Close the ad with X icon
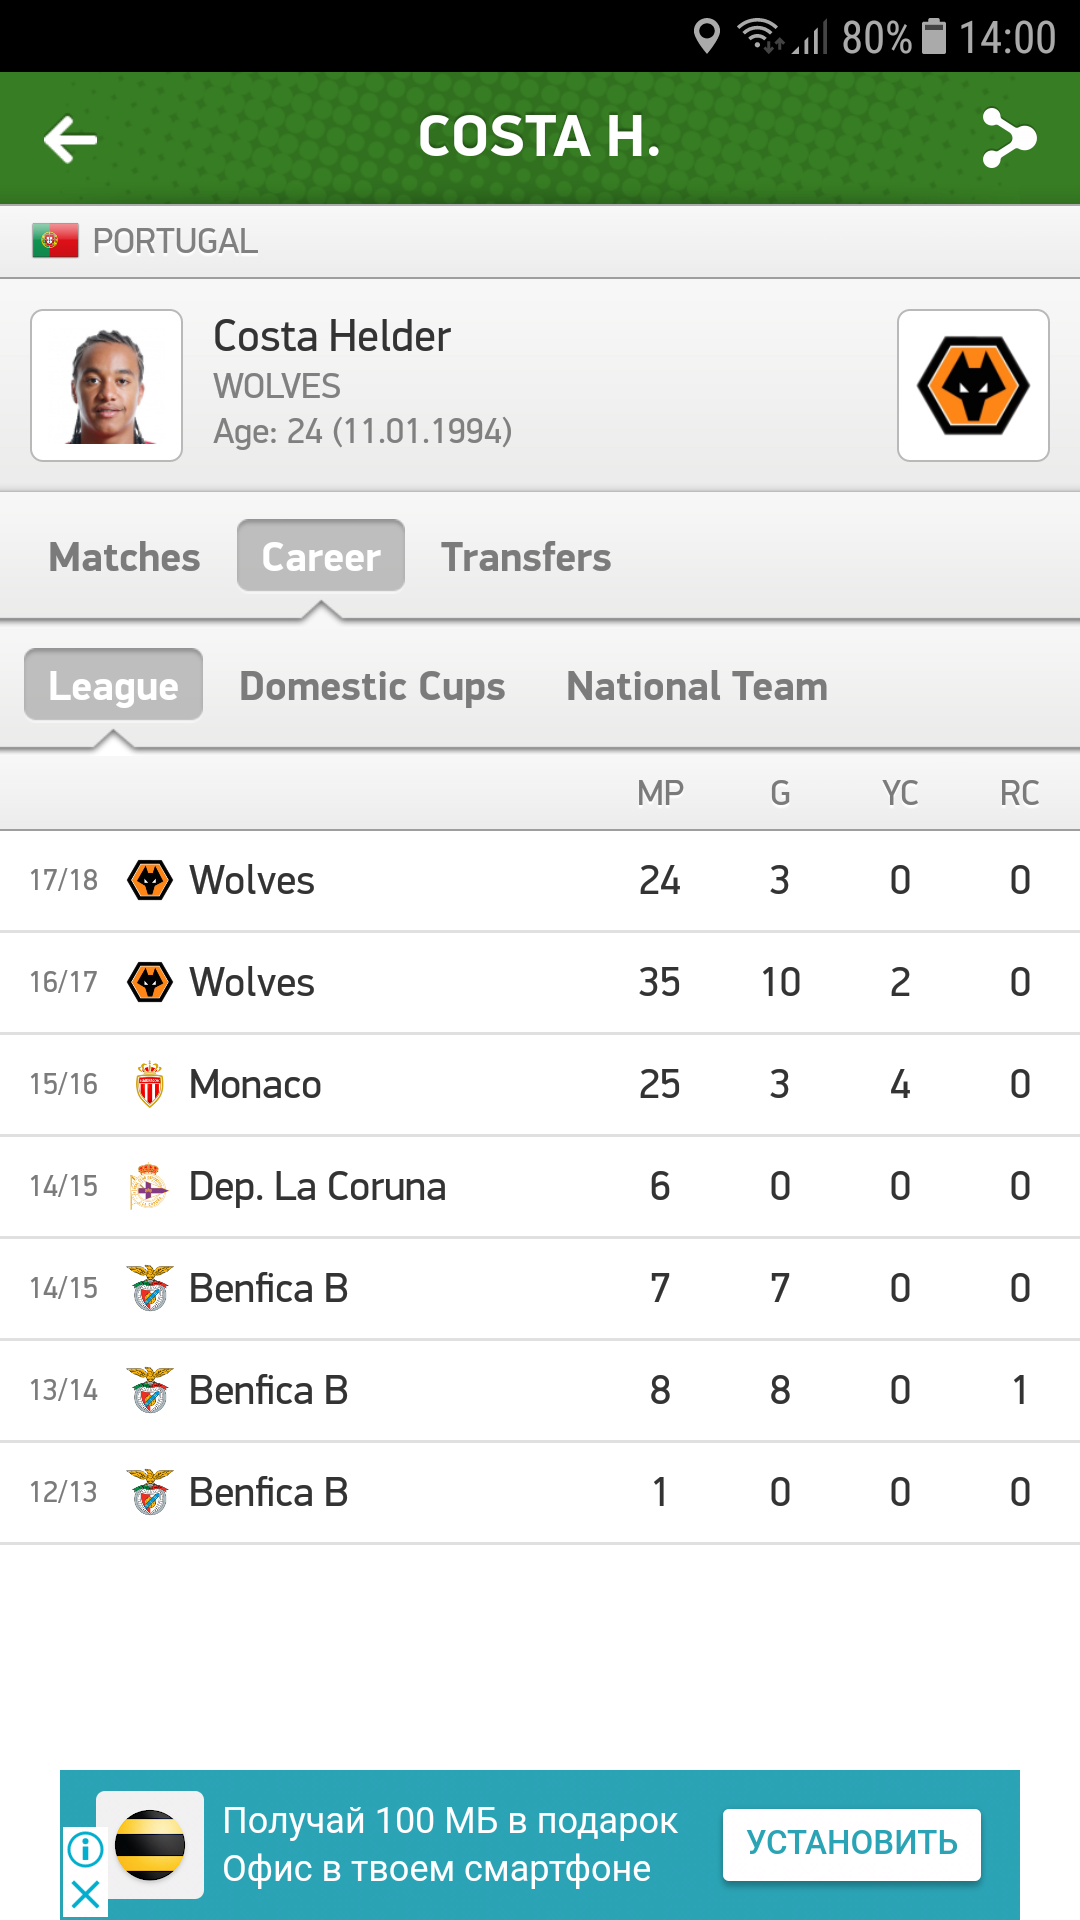Image resolution: width=1080 pixels, height=1920 pixels. (86, 1893)
